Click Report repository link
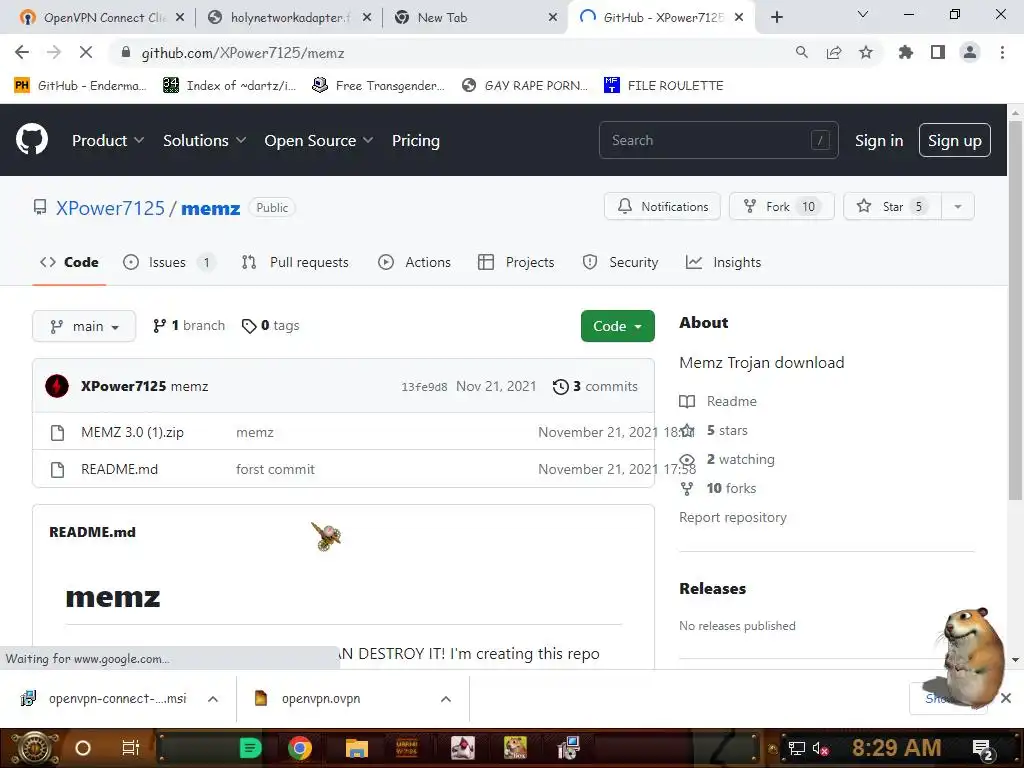Screen dimensions: 1024x768 click(x=733, y=517)
